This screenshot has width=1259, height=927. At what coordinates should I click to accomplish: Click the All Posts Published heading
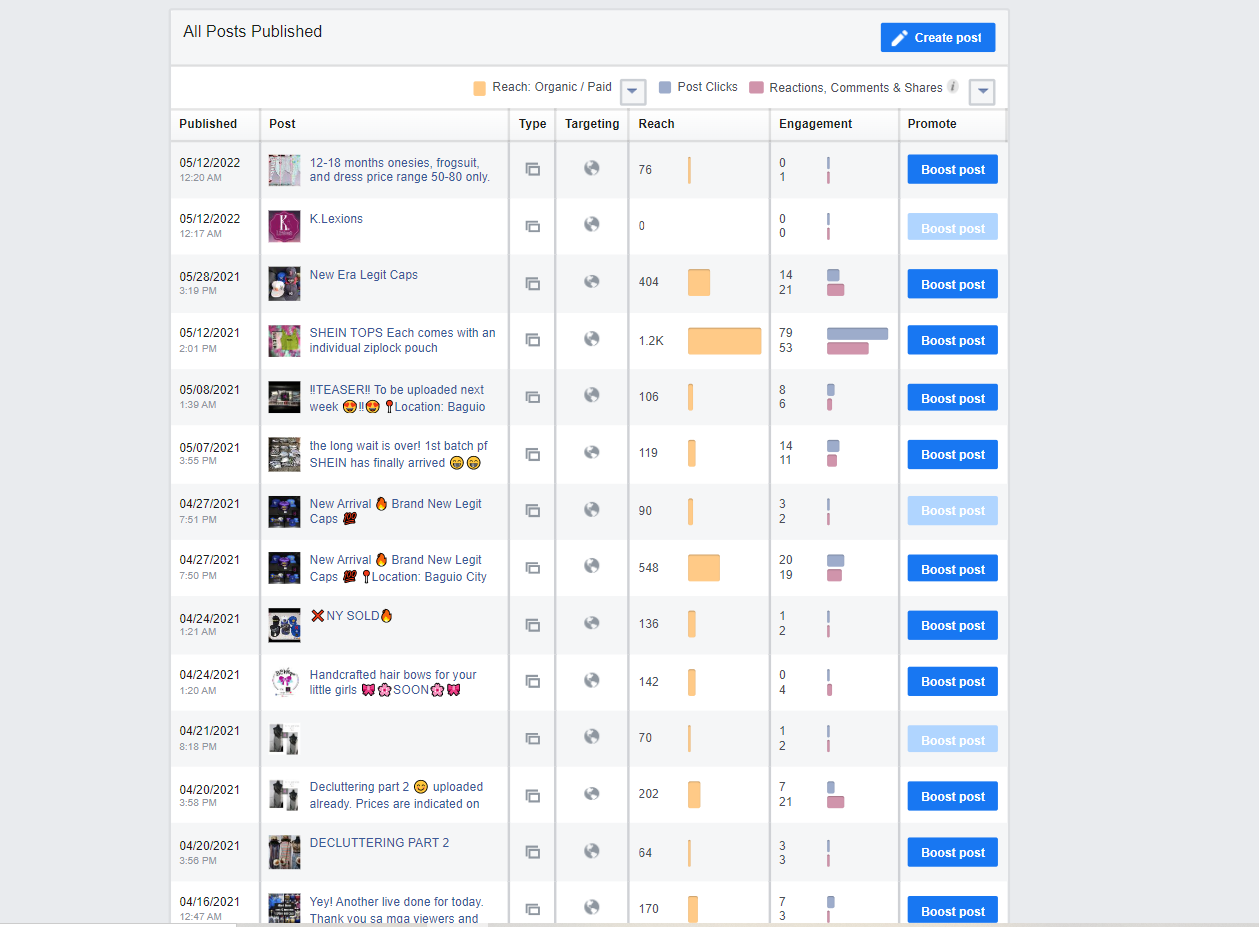[253, 32]
